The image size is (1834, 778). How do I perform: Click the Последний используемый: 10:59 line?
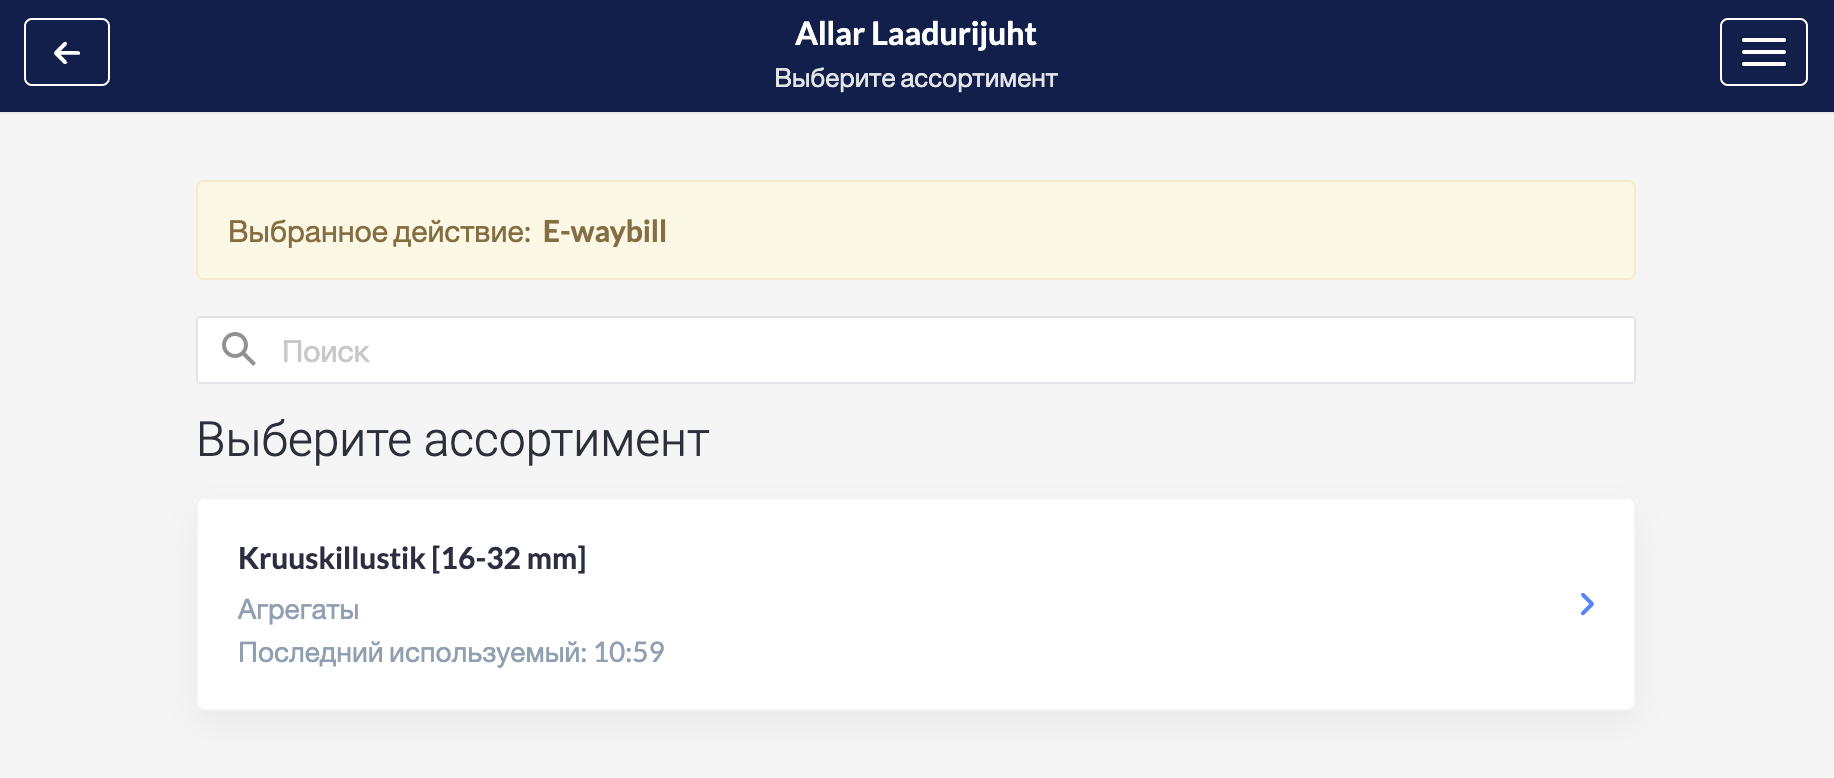point(451,652)
